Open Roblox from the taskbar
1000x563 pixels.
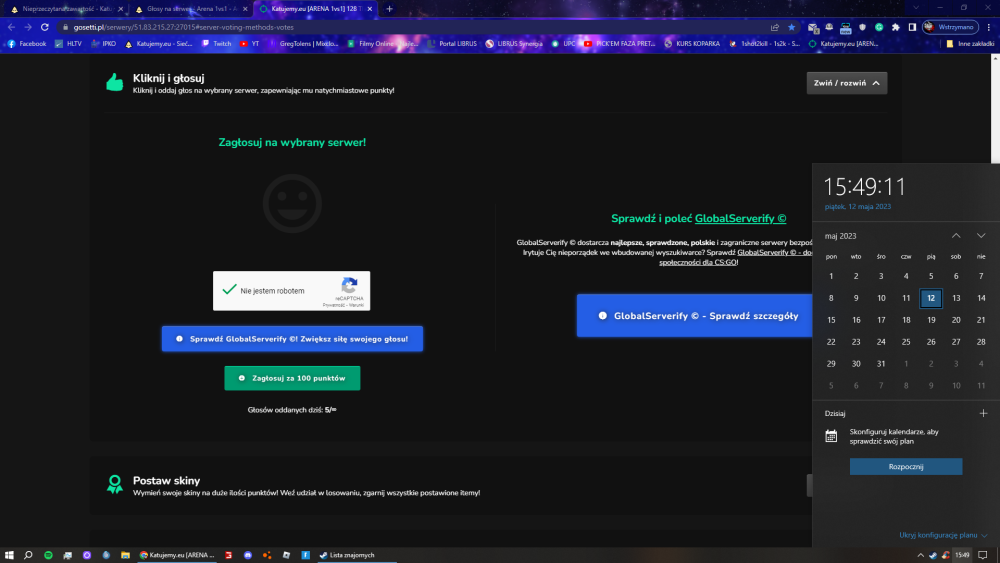click(x=286, y=555)
